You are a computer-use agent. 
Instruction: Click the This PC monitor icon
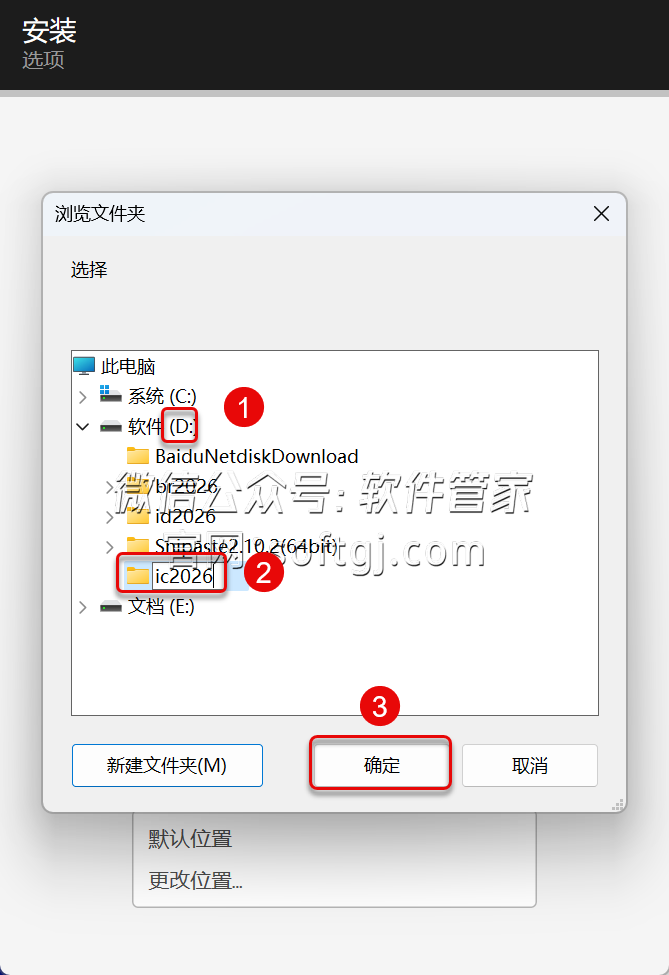click(84, 366)
